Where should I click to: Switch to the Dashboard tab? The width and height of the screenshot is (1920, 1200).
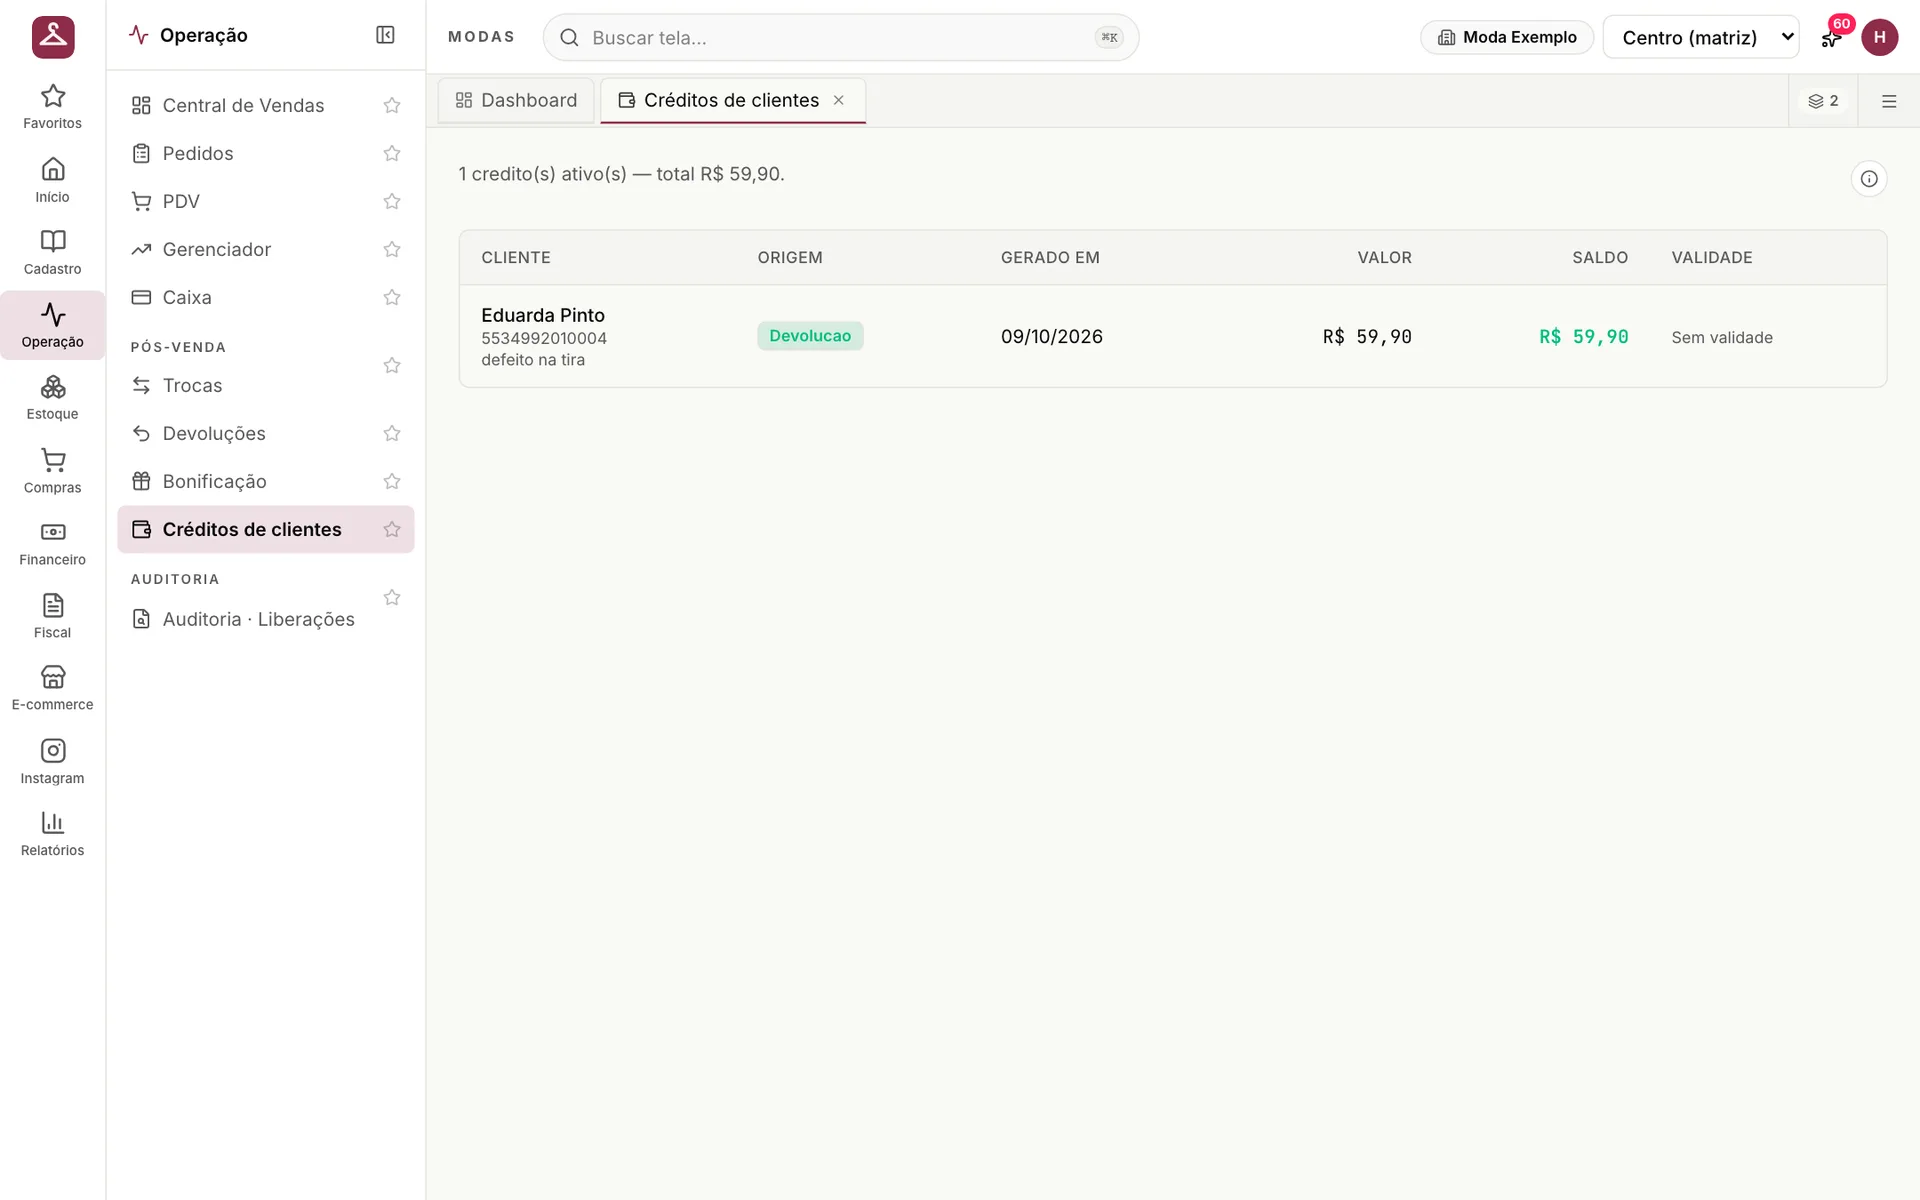516,100
